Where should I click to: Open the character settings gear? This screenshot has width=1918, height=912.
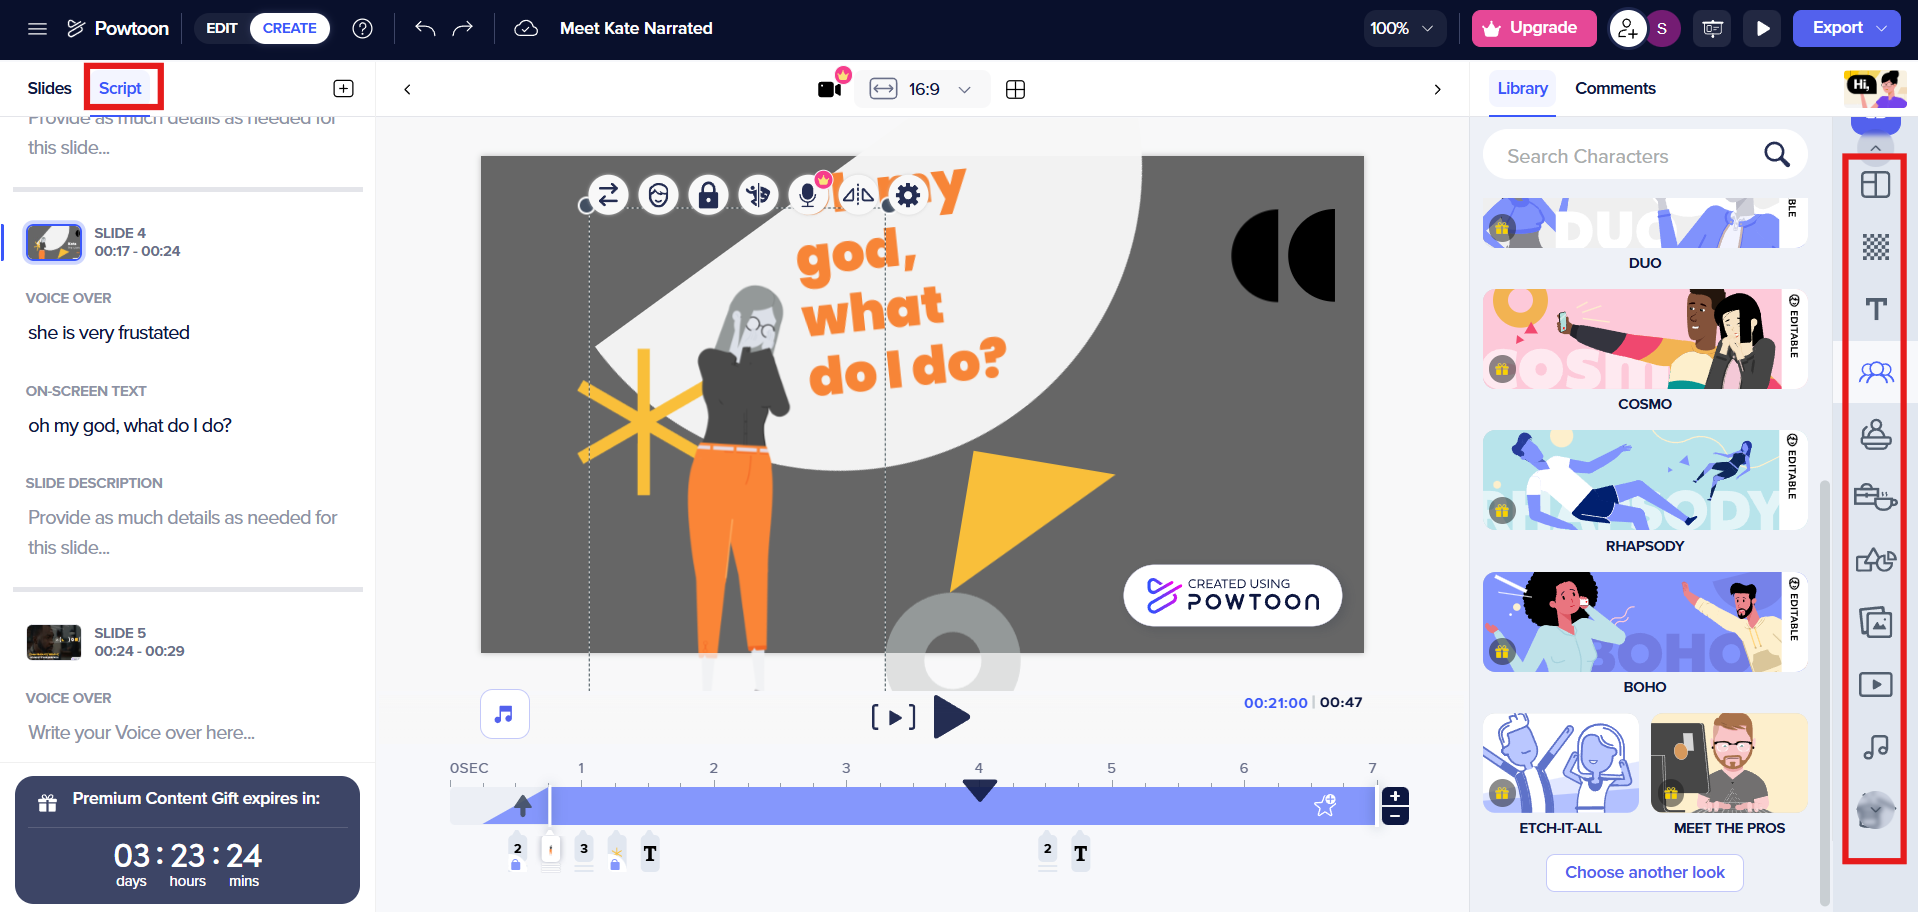click(x=908, y=195)
